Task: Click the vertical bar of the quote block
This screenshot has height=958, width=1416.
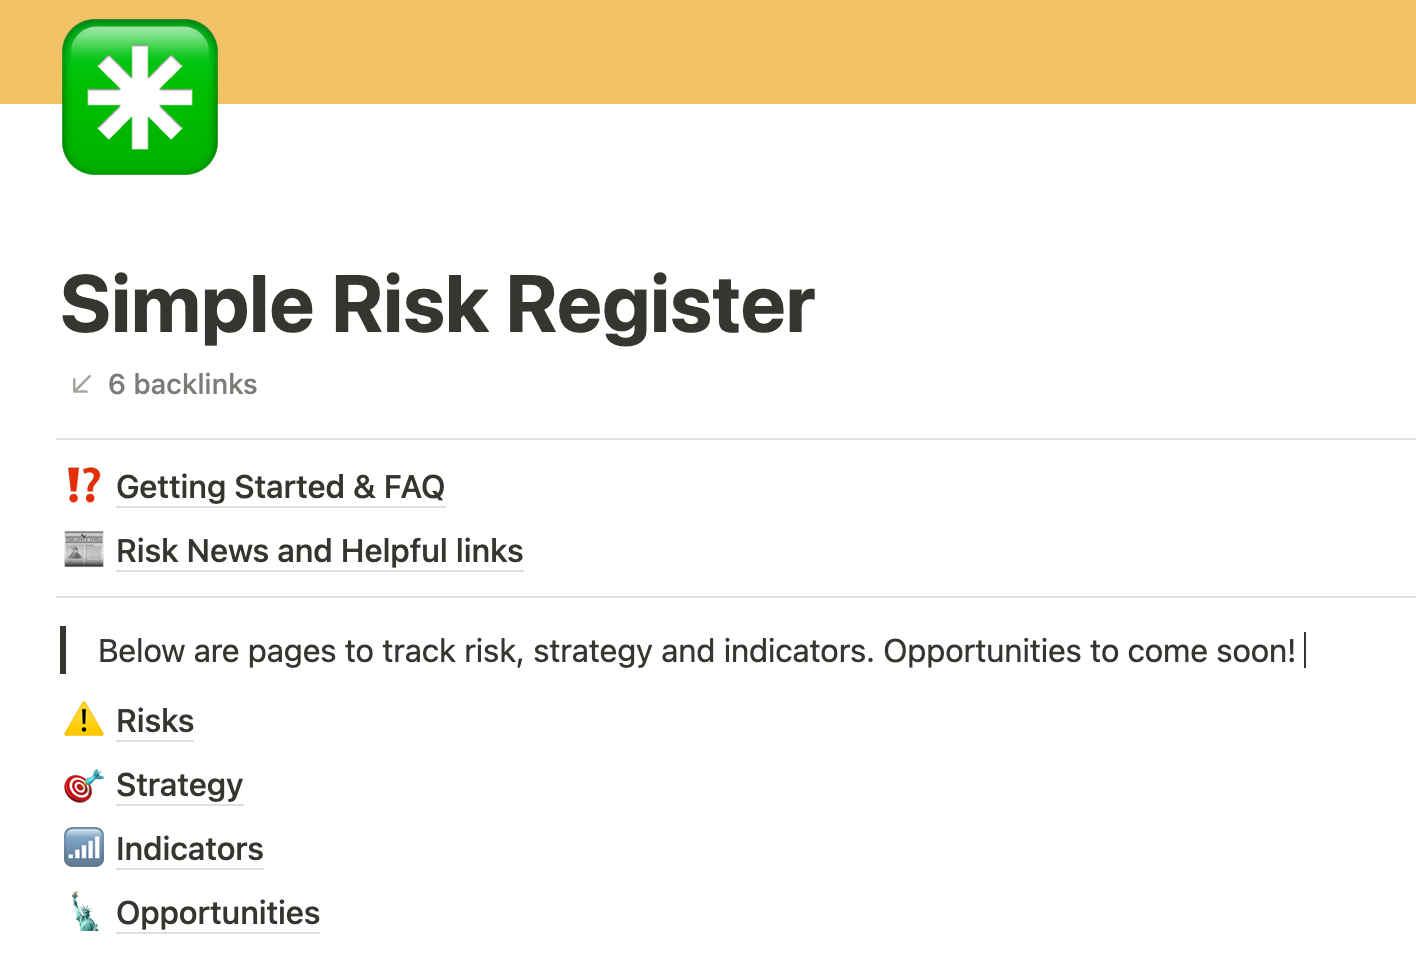Action: click(63, 650)
